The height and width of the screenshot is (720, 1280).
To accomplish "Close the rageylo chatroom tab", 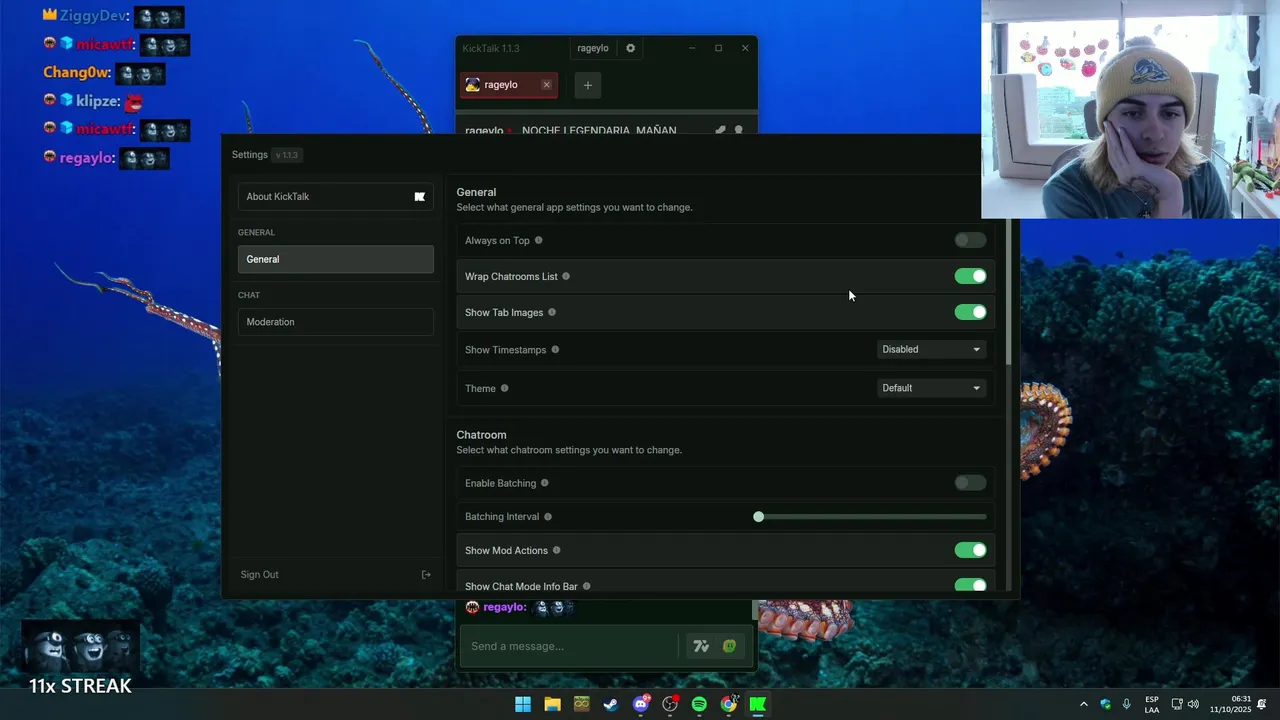I will [x=546, y=85].
